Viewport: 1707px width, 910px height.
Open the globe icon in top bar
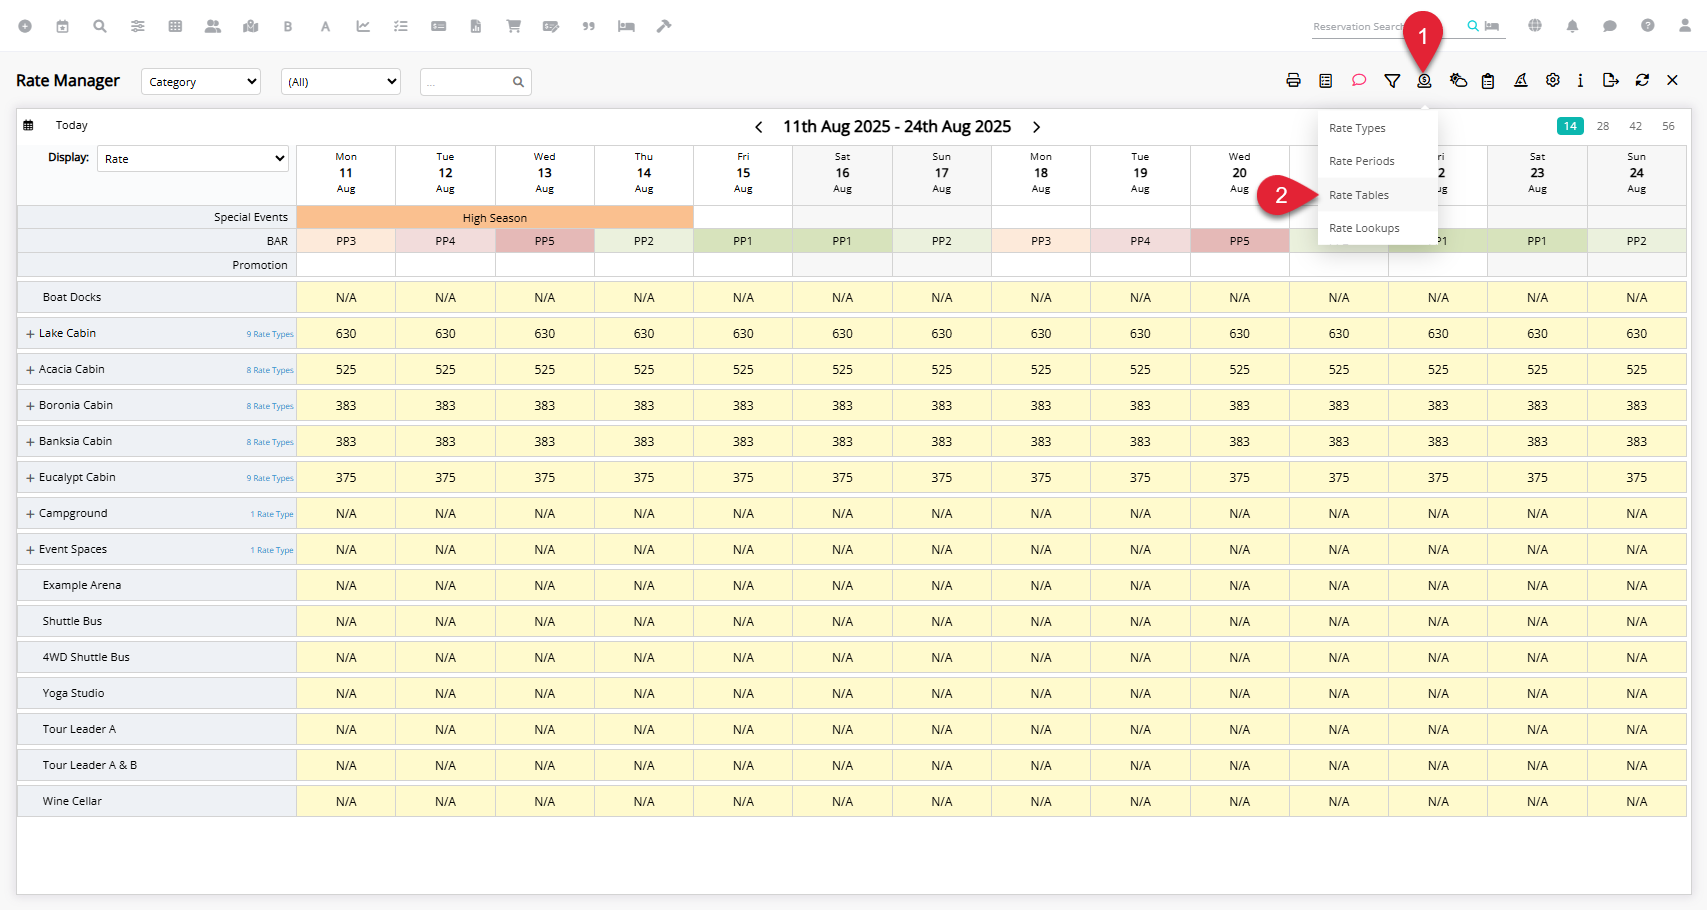tap(1535, 26)
